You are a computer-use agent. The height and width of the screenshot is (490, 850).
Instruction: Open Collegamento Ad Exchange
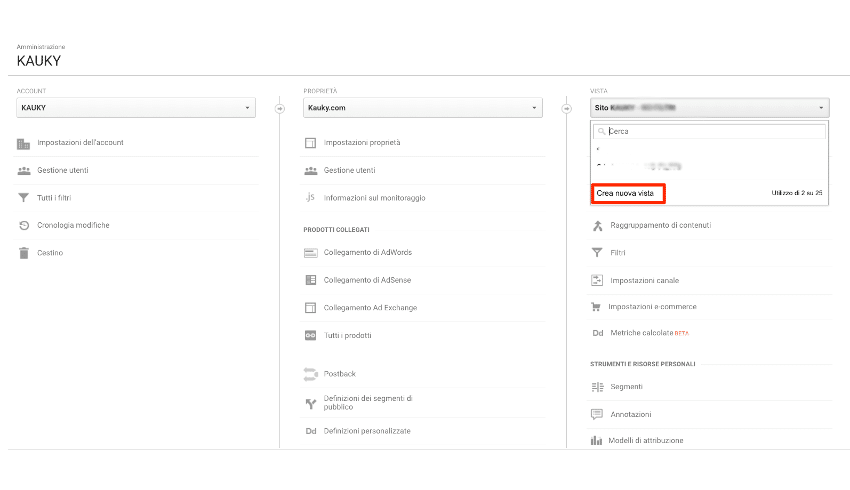pyautogui.click(x=370, y=308)
